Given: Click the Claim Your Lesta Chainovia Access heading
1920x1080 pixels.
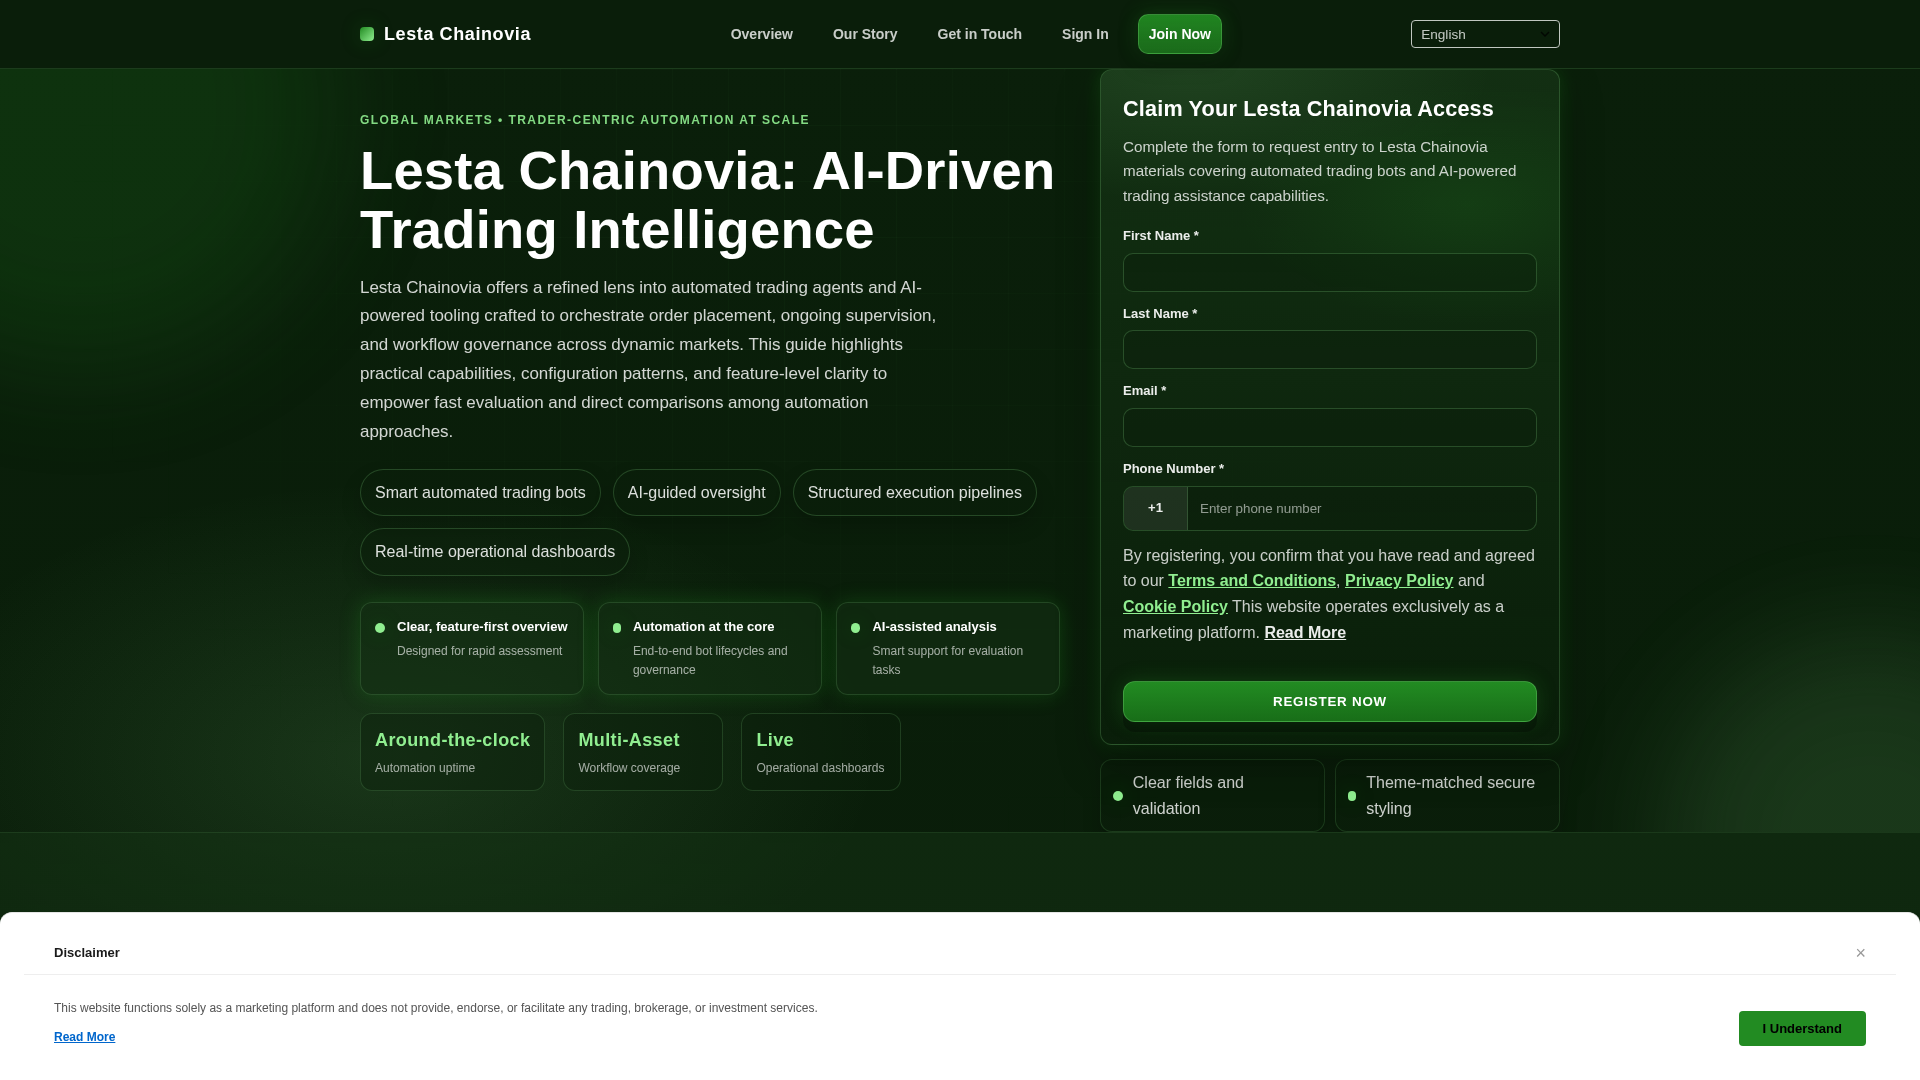Looking at the screenshot, I should coord(1308,109).
